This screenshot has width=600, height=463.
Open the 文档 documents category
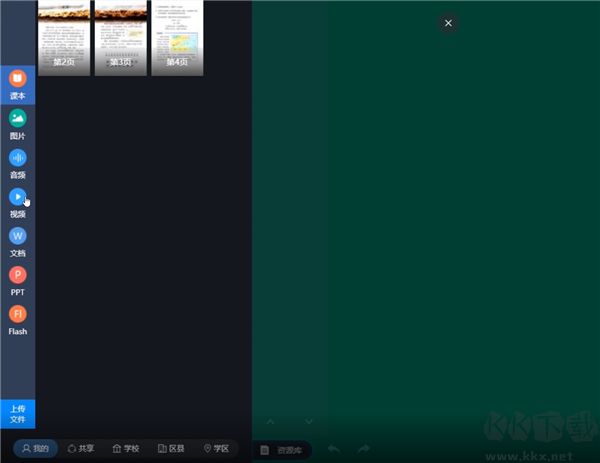pos(18,242)
